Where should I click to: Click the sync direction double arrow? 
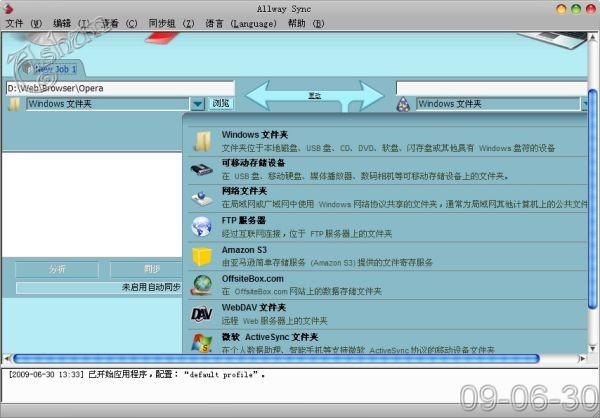click(315, 96)
